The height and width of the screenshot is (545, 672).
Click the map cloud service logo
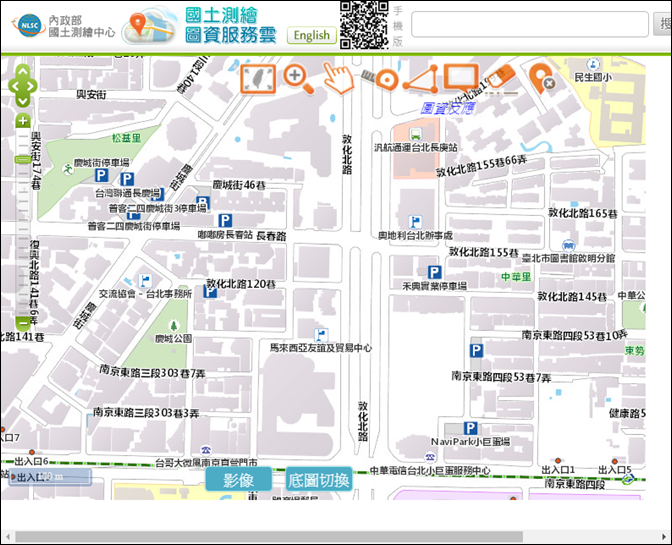click(x=149, y=26)
